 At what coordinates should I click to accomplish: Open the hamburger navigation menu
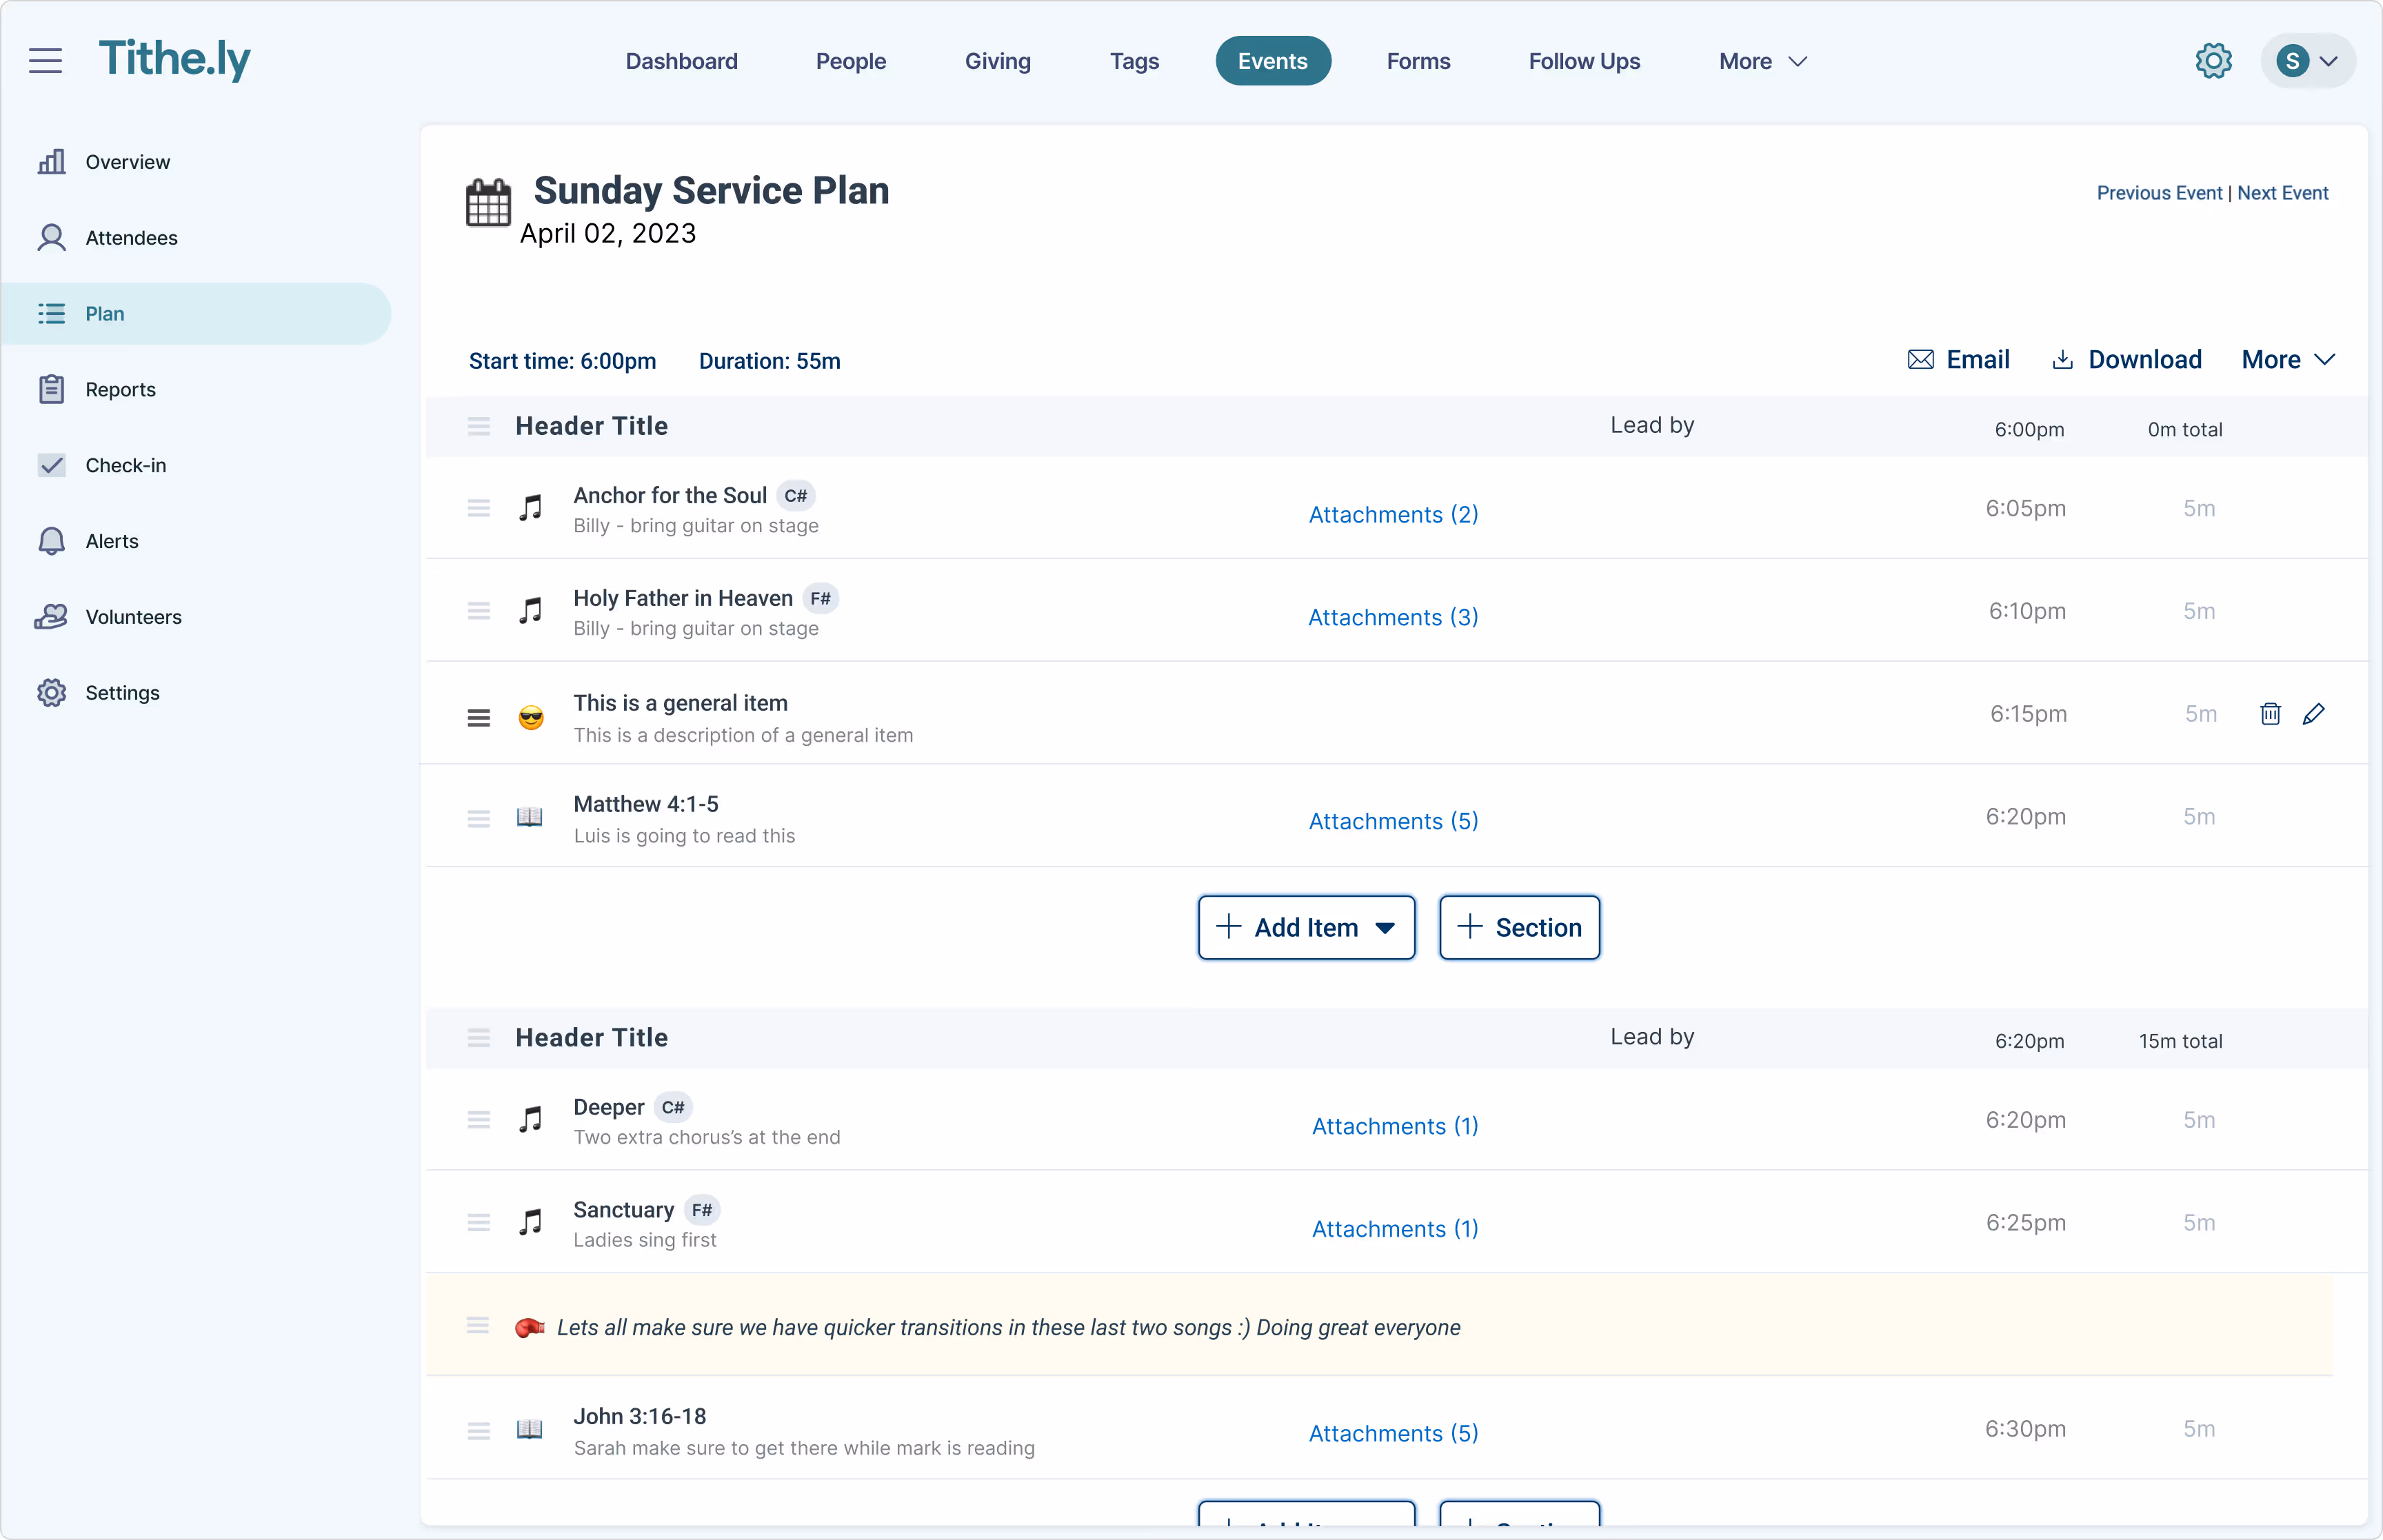(x=45, y=60)
